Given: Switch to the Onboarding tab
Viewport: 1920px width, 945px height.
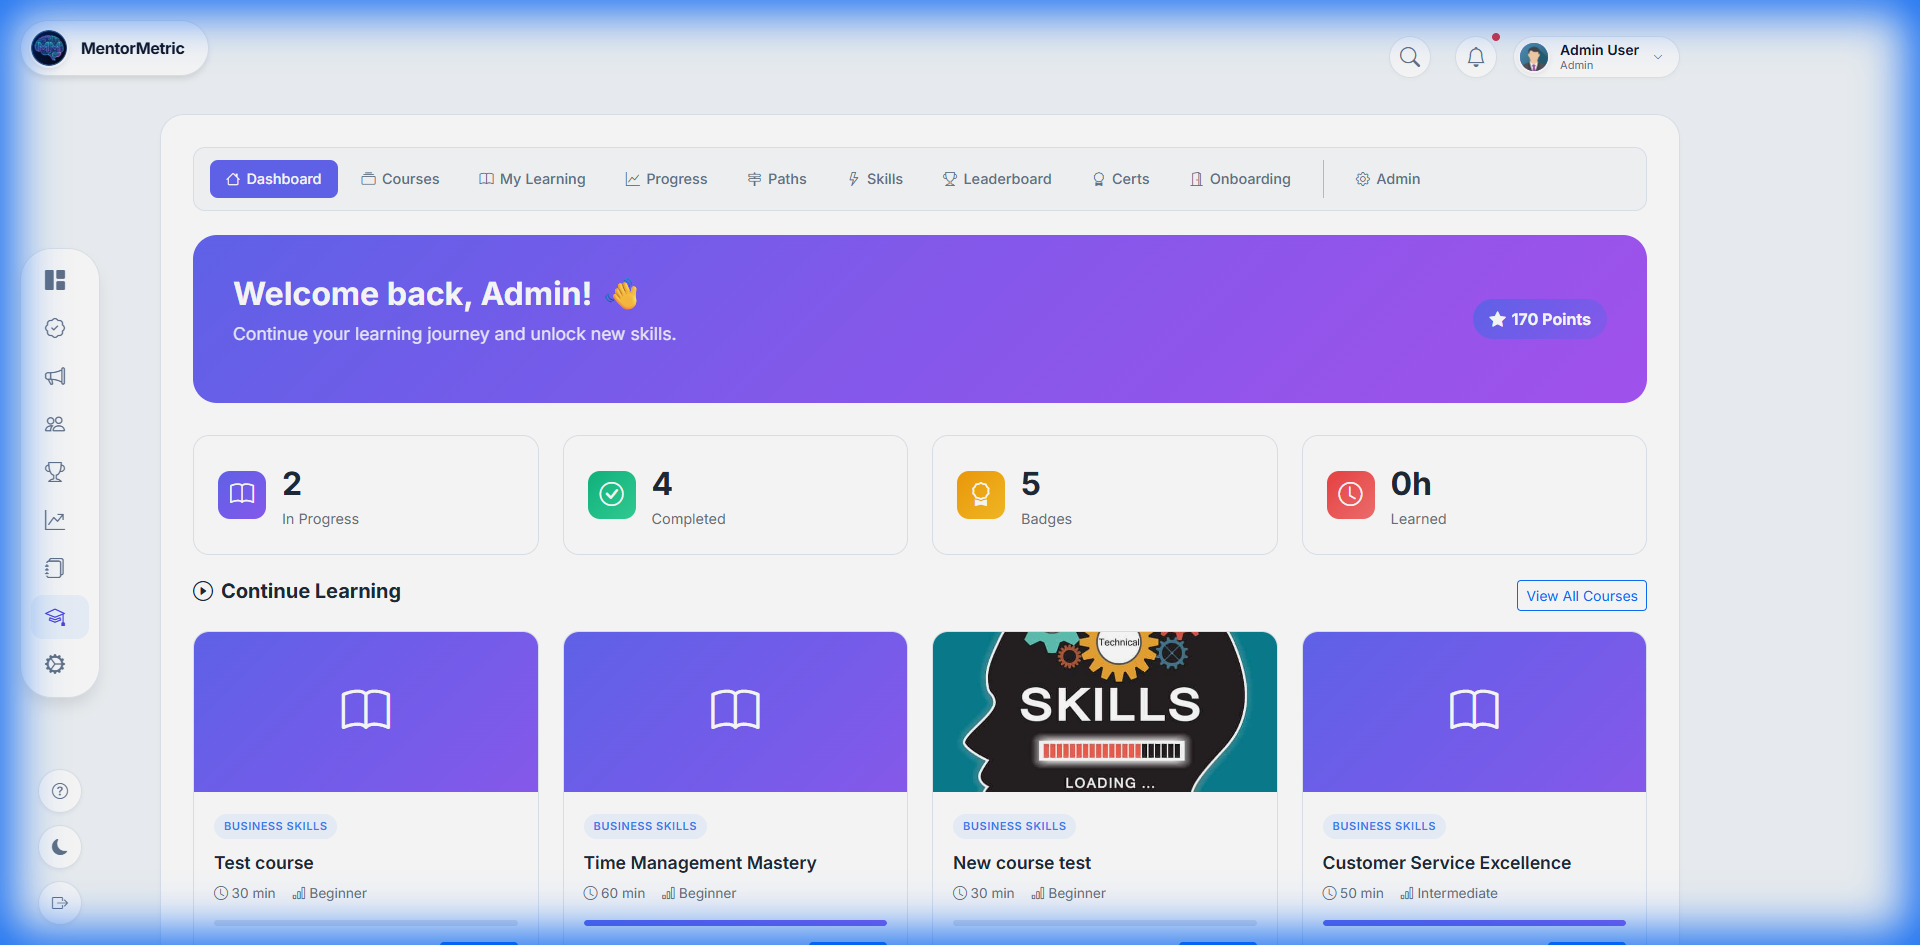Looking at the screenshot, I should 1240,178.
